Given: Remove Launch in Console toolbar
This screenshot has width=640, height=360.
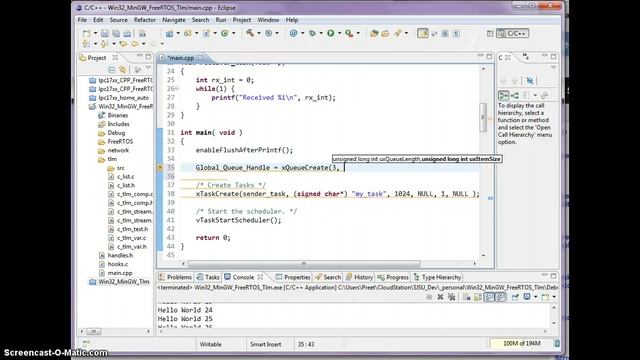Looking at the screenshot, I should (440, 297).
